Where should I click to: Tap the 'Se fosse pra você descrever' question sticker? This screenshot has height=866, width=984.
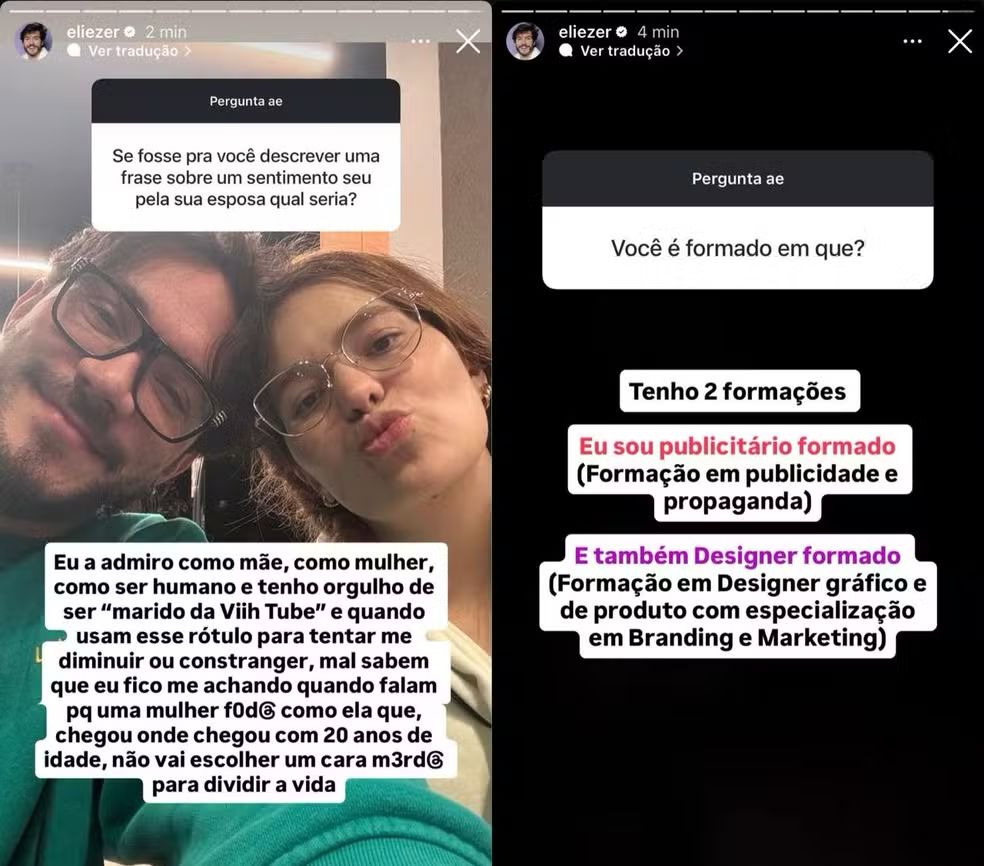[246, 155]
